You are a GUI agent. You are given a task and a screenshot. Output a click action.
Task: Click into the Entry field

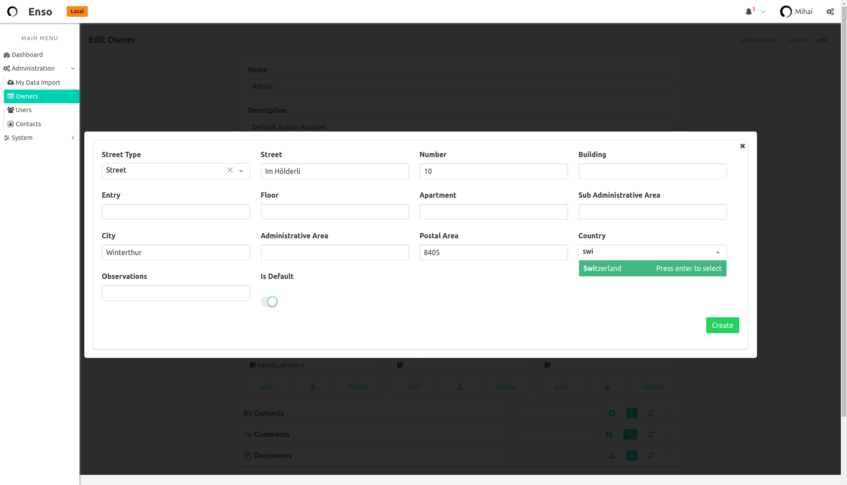(x=176, y=212)
